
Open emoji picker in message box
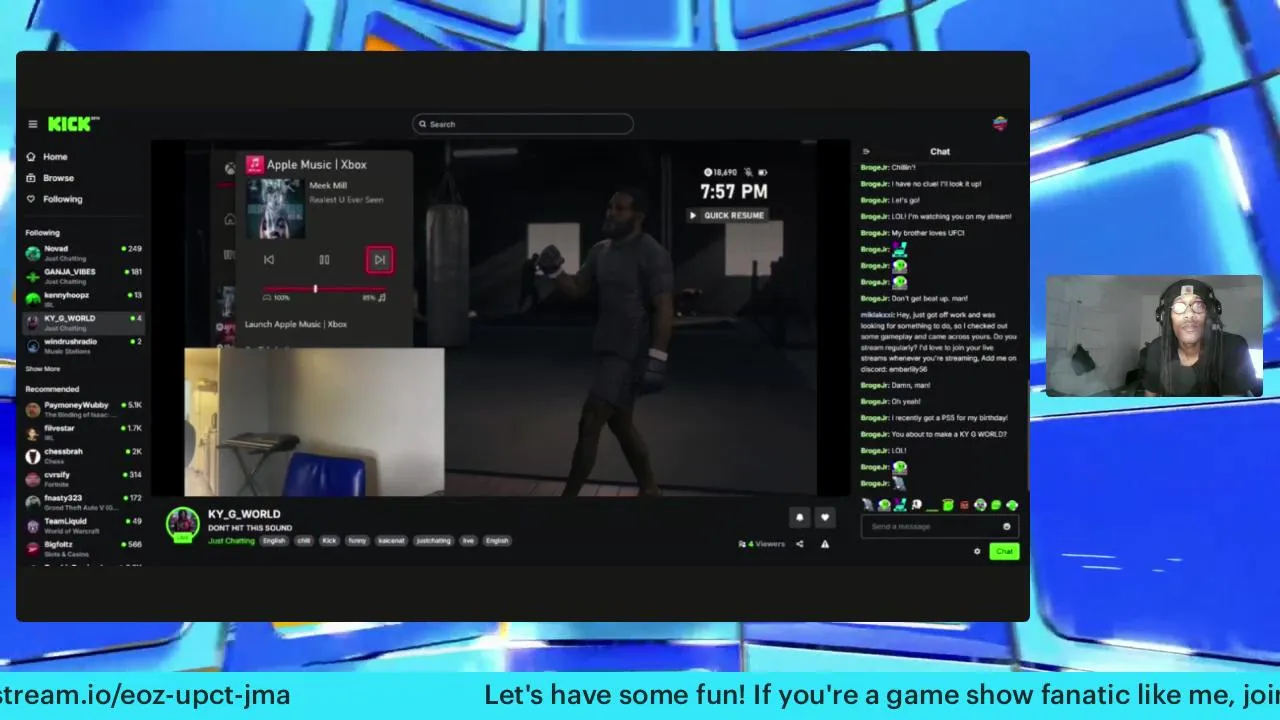tap(1007, 527)
